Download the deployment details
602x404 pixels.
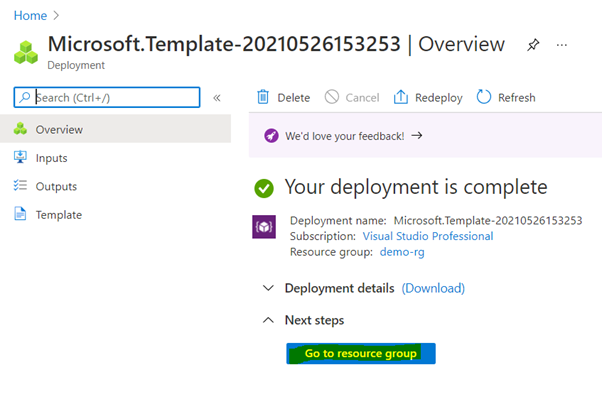click(x=433, y=288)
